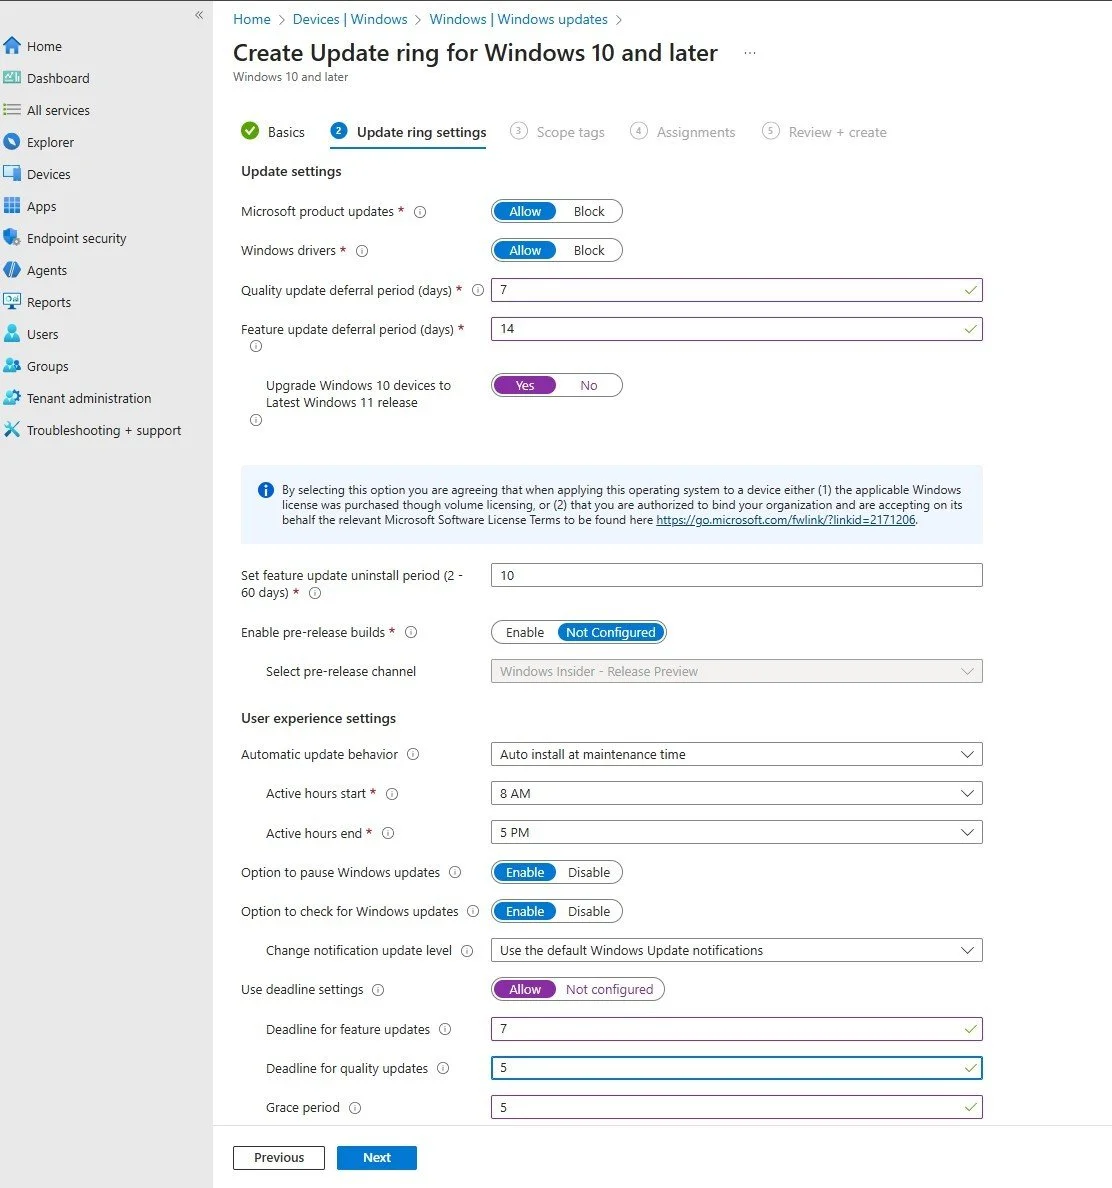Show info tooltip for Microsoft product updates
The width and height of the screenshot is (1112, 1188).
tap(420, 212)
